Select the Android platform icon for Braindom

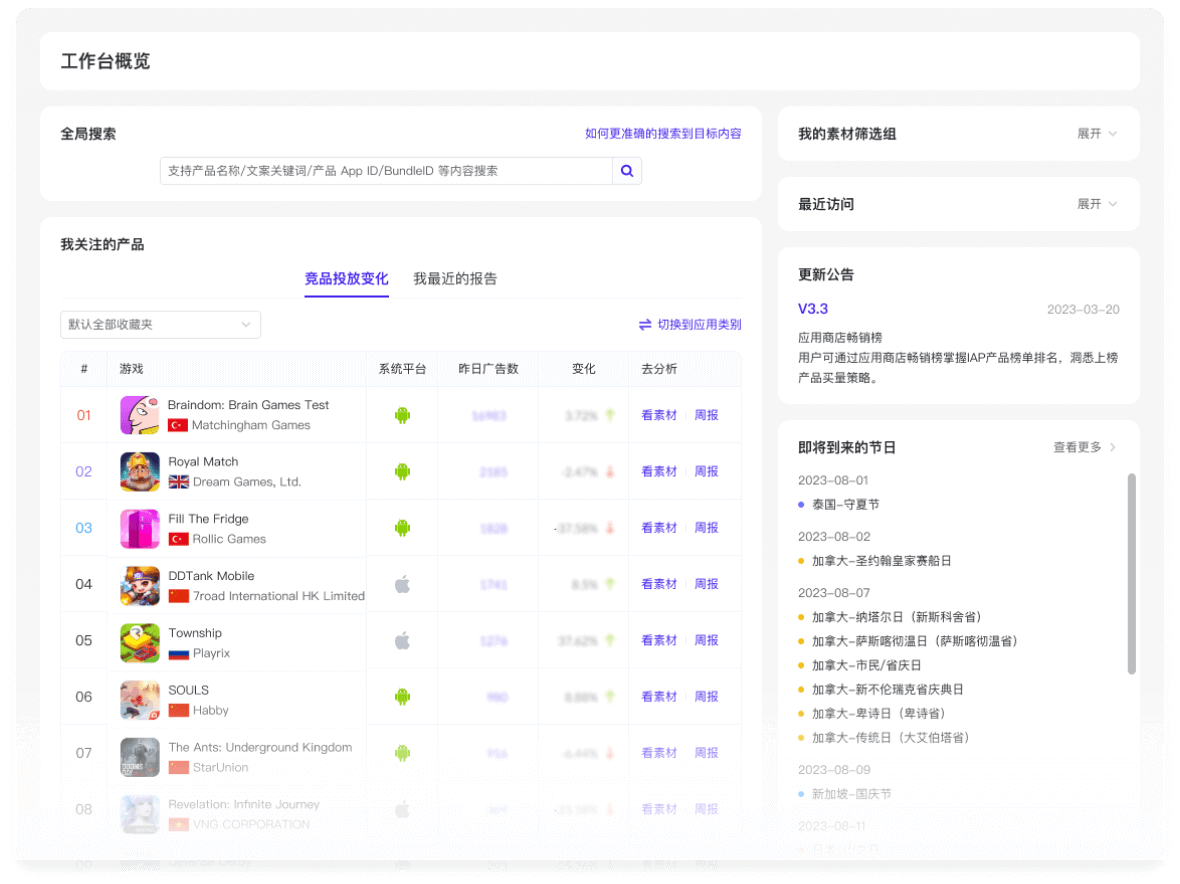(x=401, y=414)
